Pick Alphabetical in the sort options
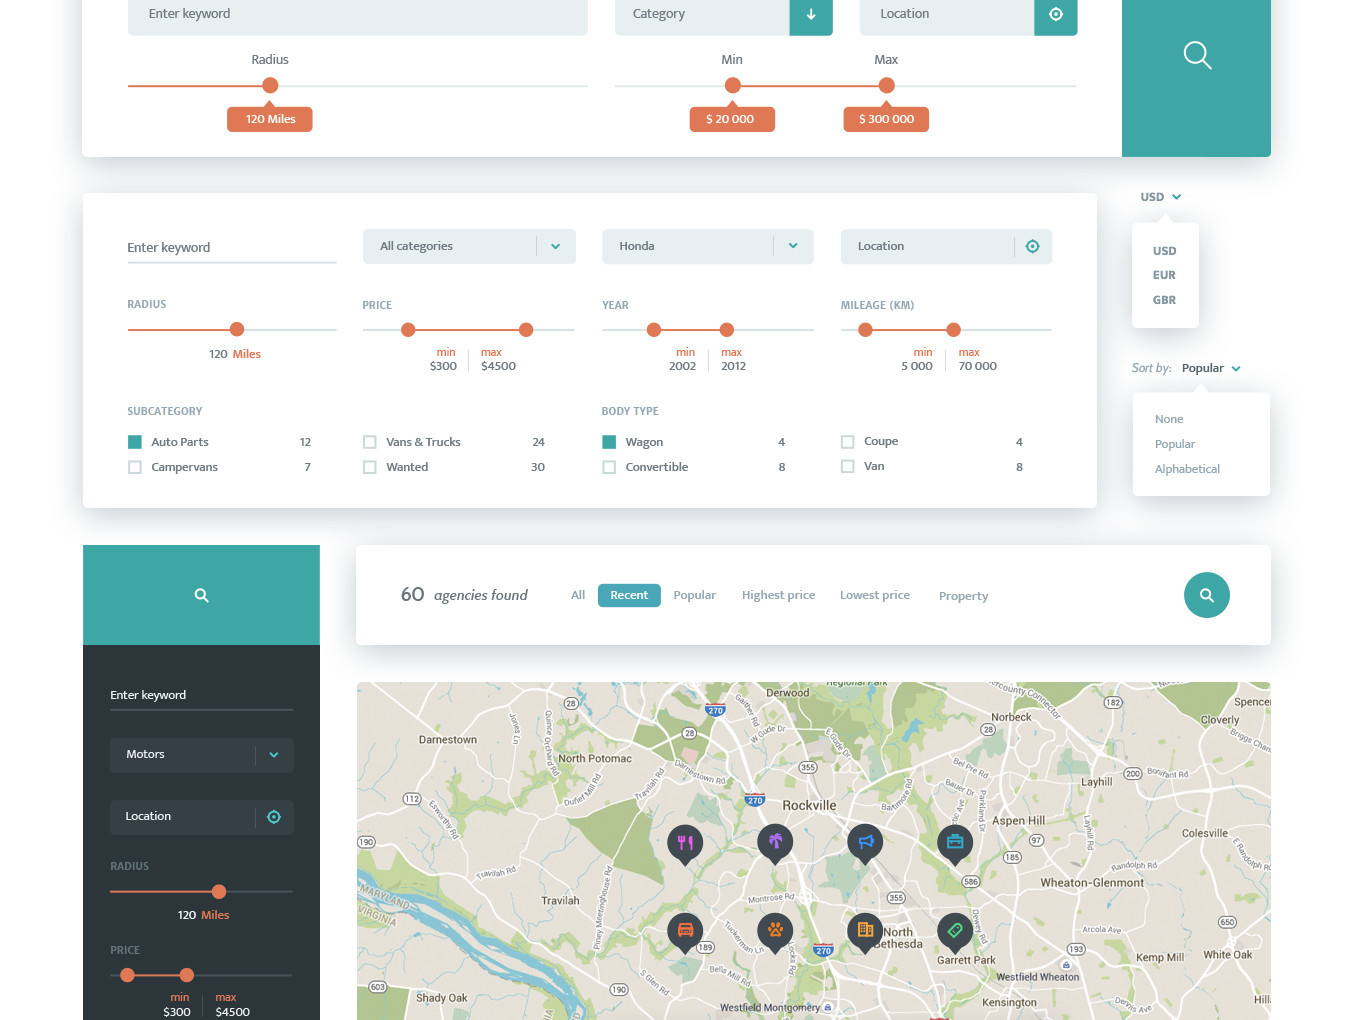The height and width of the screenshot is (1020, 1350). [x=1187, y=469]
